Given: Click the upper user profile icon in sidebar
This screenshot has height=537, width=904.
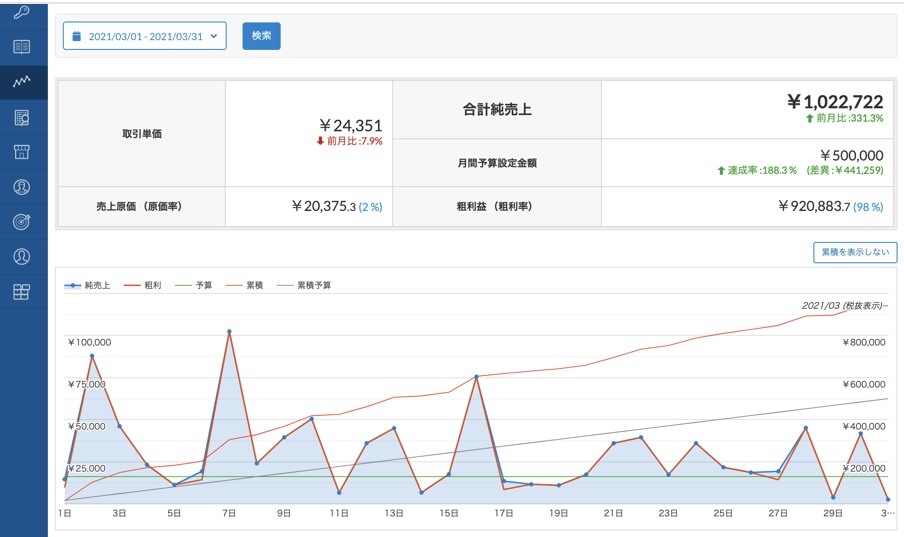Looking at the screenshot, I should pyautogui.click(x=21, y=187).
